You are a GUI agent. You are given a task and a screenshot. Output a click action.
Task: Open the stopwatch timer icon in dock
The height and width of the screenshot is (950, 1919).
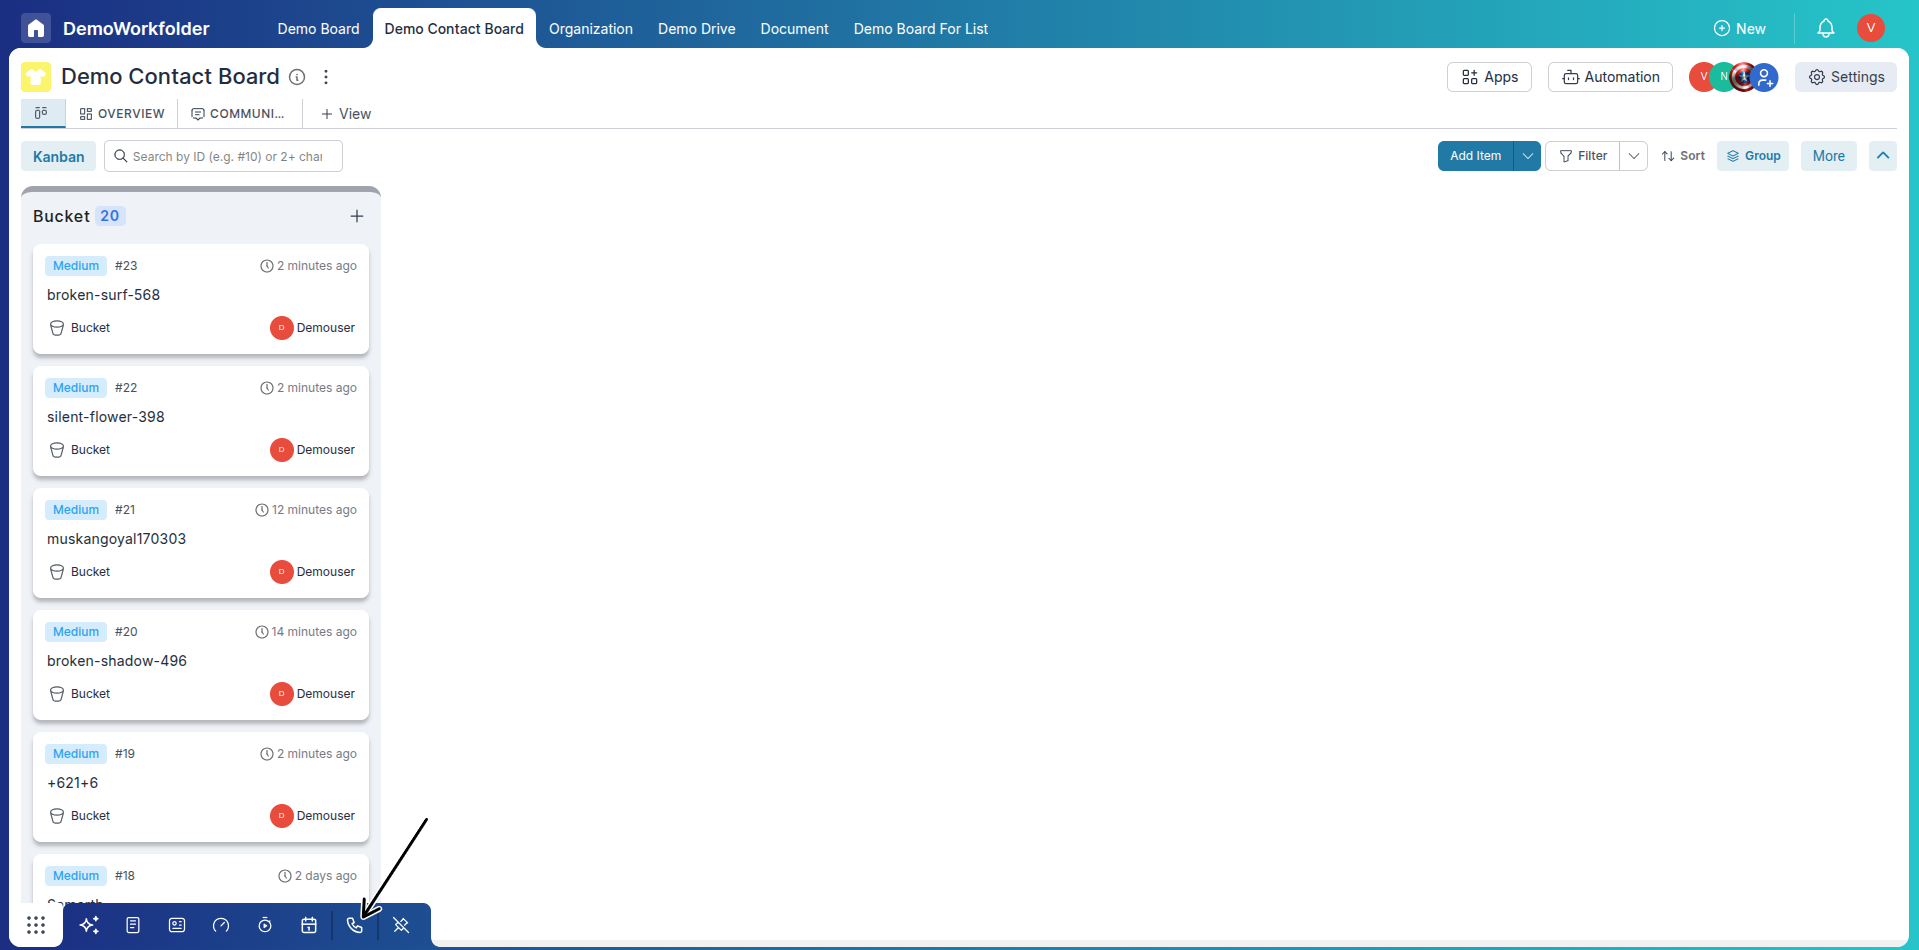(x=265, y=925)
